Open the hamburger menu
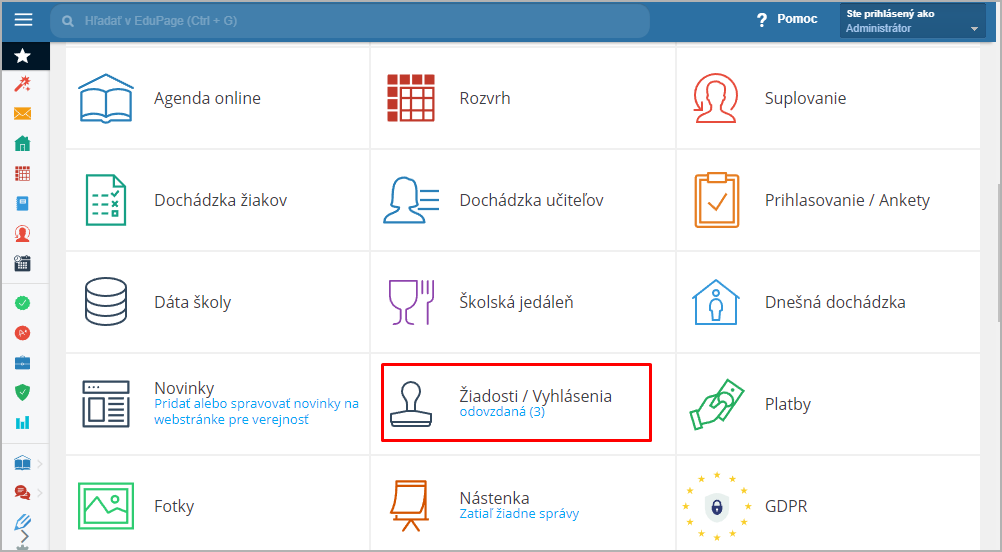The image size is (1002, 552). coord(23,20)
